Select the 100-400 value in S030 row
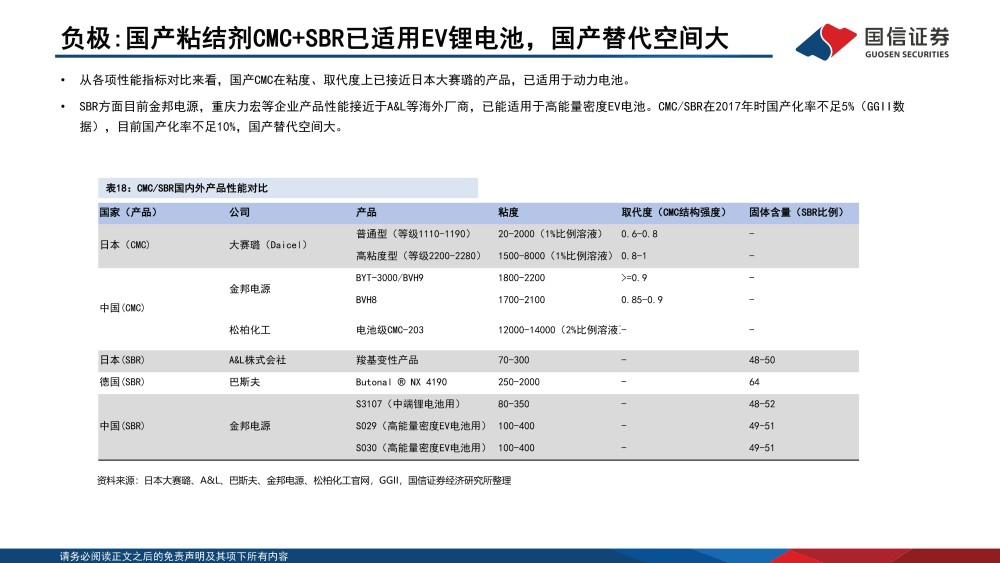 [516, 448]
